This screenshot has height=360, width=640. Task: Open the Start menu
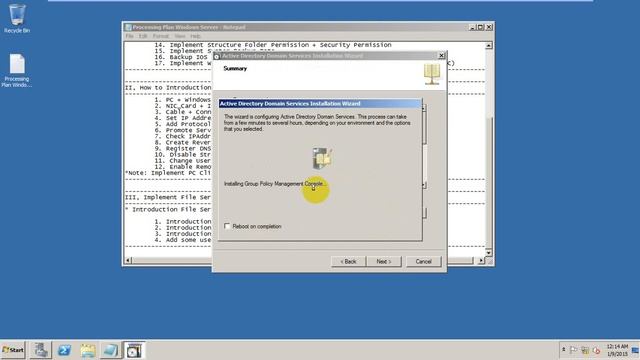click(13, 350)
